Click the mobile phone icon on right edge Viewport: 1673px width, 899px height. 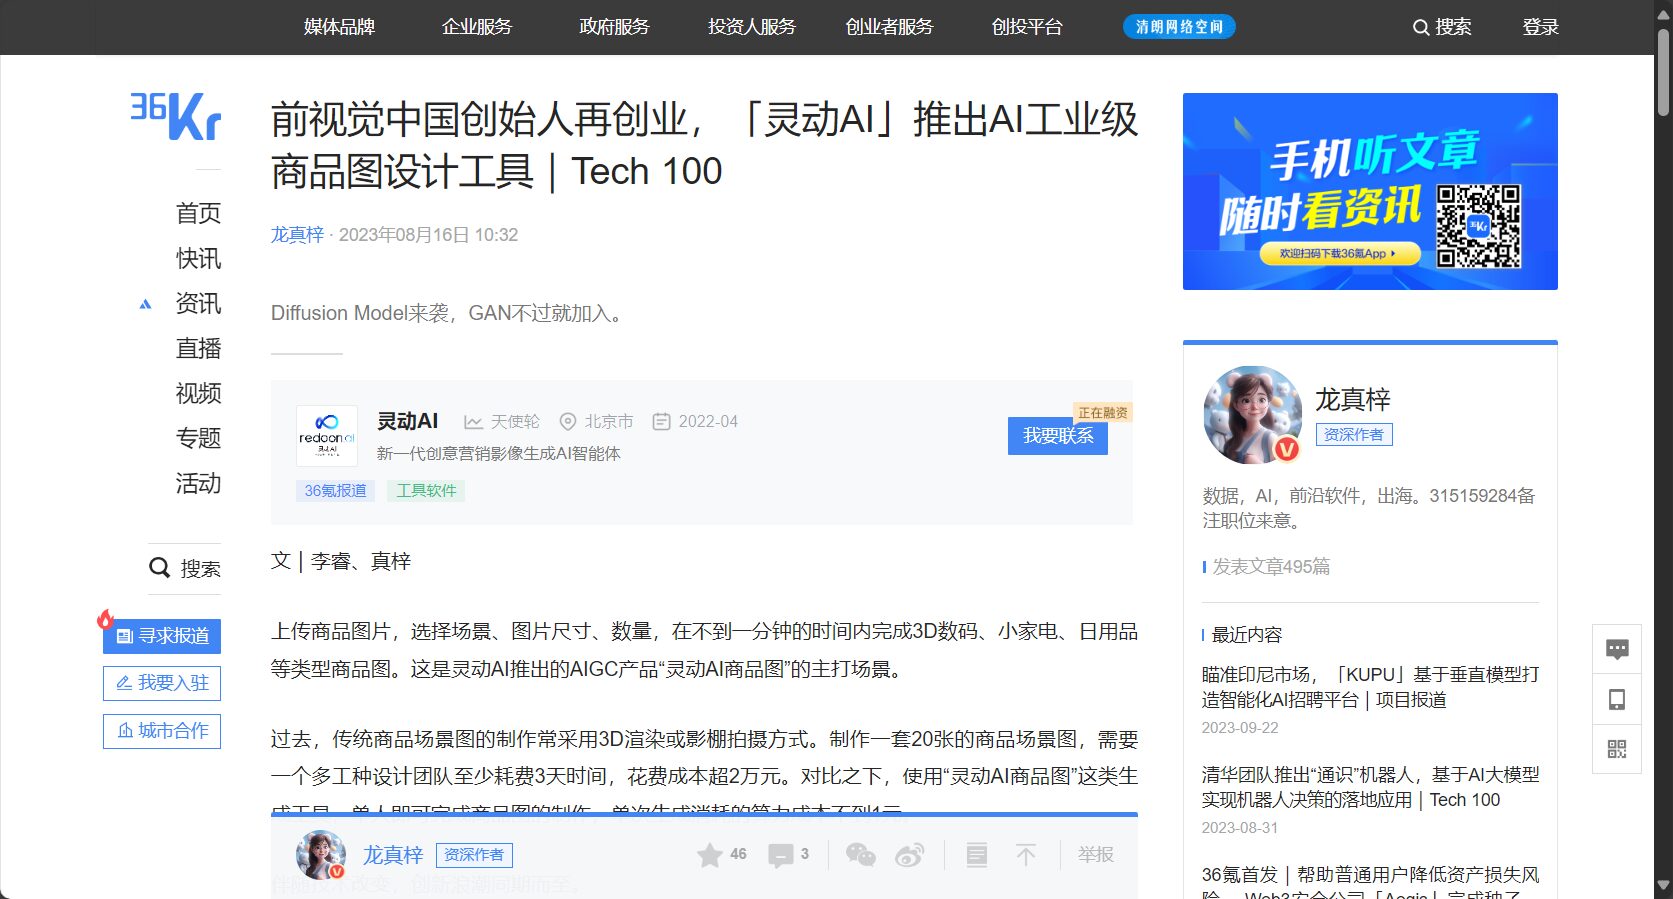(1617, 699)
